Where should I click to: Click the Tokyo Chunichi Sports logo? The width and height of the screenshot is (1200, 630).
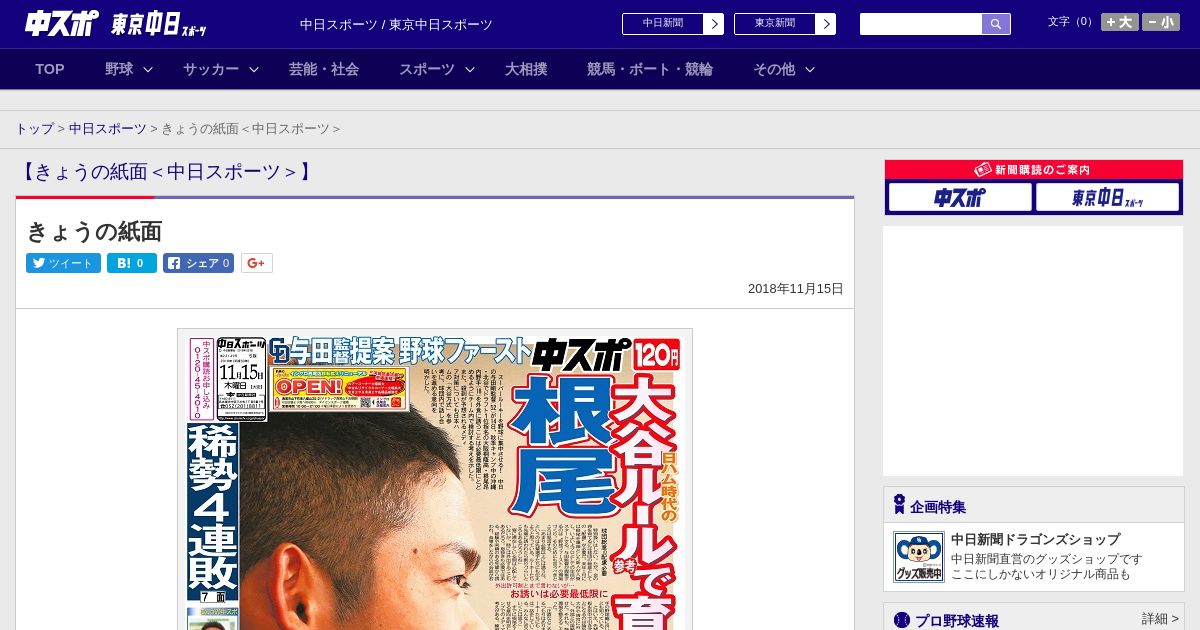point(159,24)
